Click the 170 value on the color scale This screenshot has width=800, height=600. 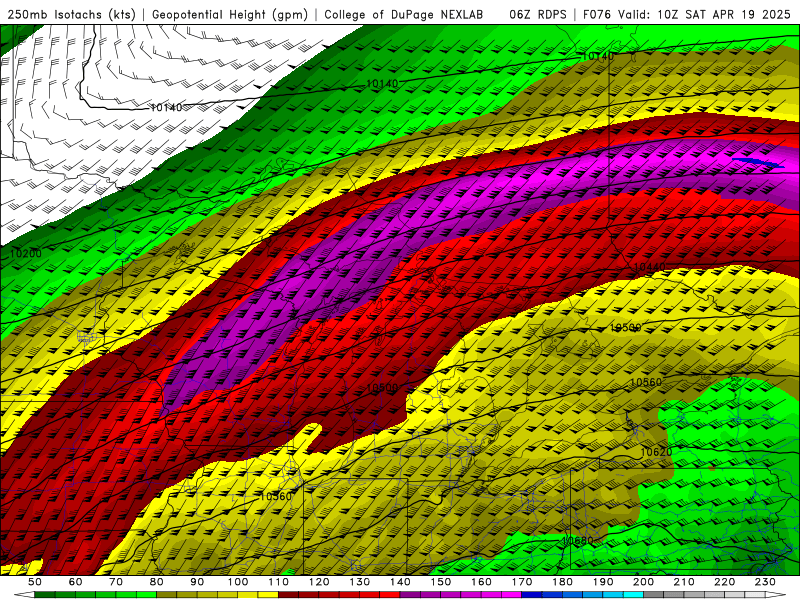pos(522,582)
